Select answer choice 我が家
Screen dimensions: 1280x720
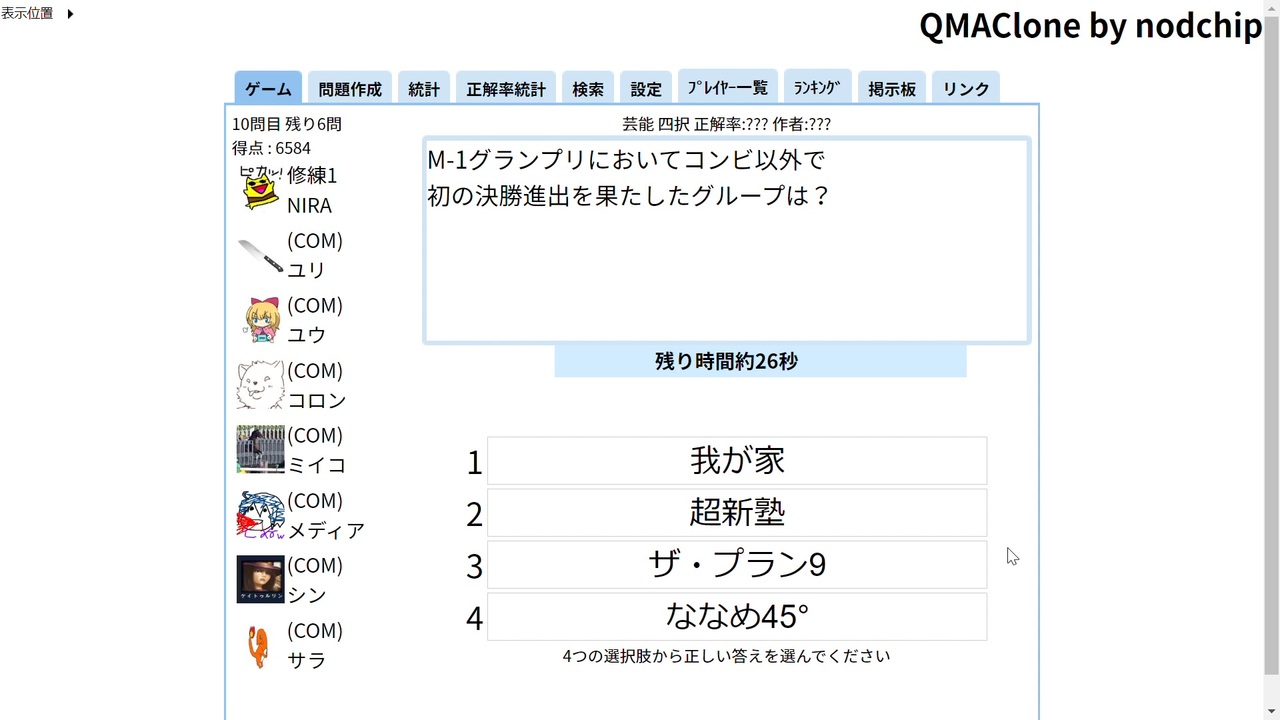point(737,461)
